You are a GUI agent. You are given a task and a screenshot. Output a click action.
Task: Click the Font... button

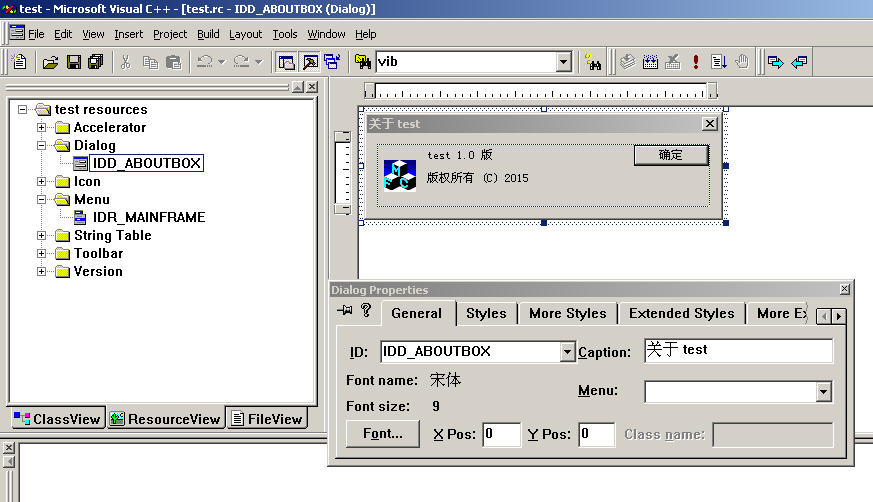tap(382, 434)
